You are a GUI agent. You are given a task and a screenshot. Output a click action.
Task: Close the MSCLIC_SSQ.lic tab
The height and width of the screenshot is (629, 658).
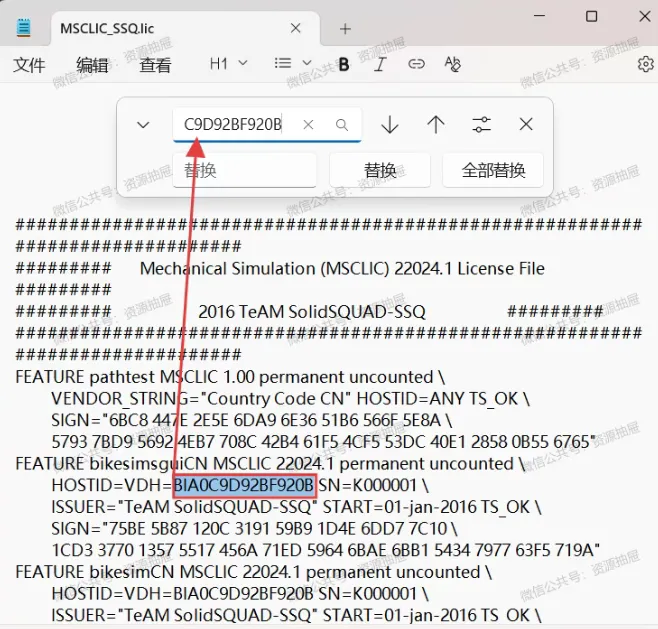[x=295, y=28]
